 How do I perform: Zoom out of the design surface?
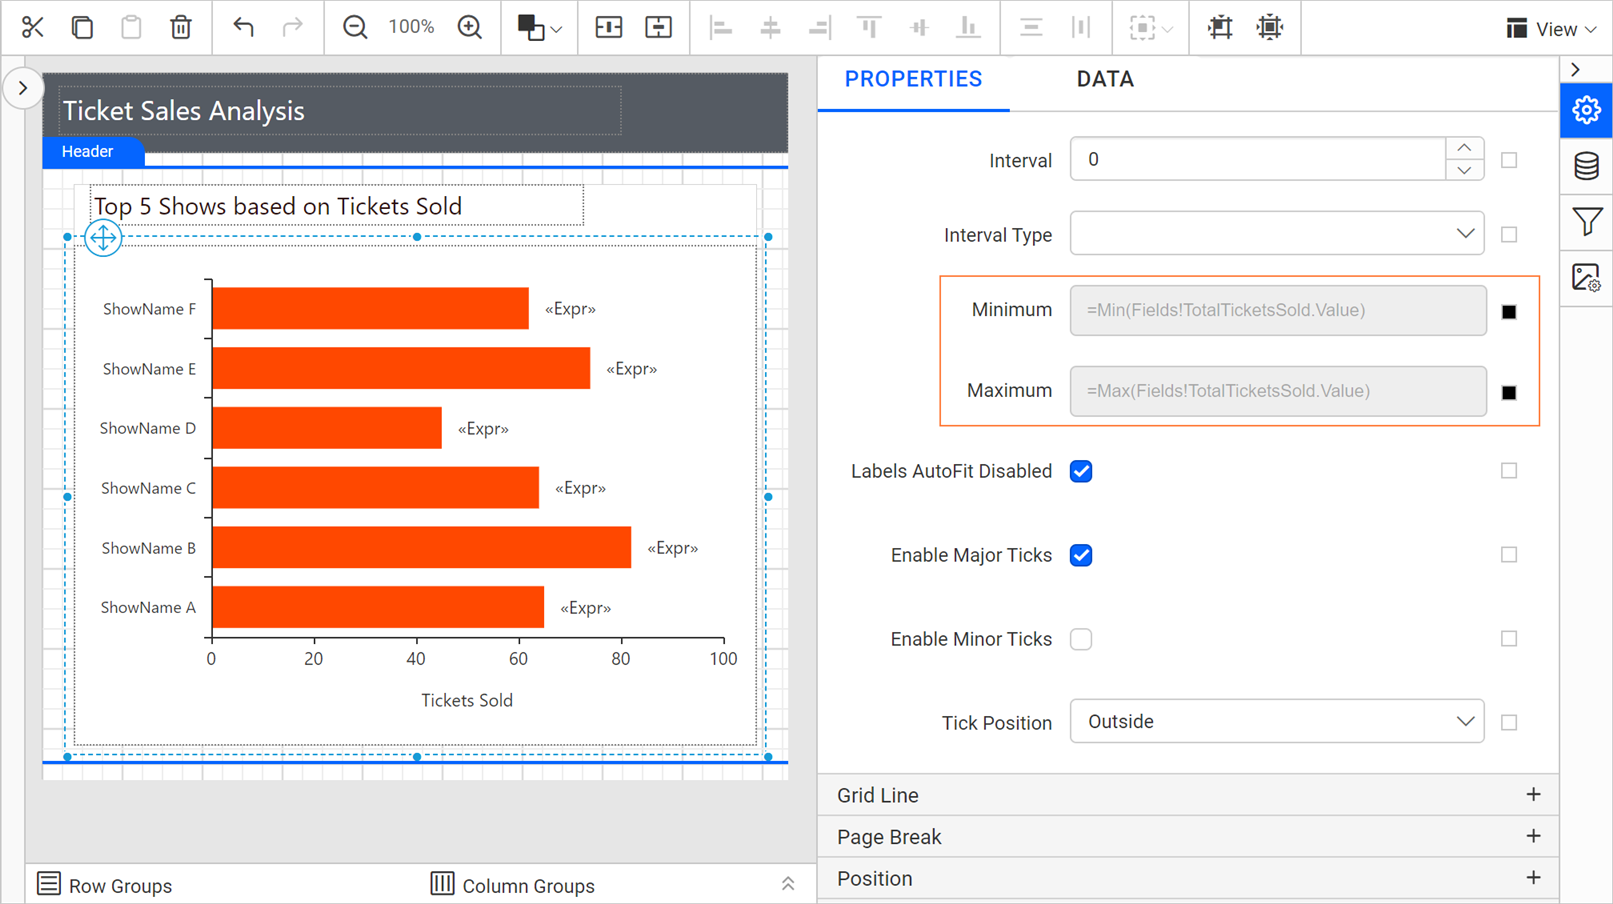(x=355, y=27)
